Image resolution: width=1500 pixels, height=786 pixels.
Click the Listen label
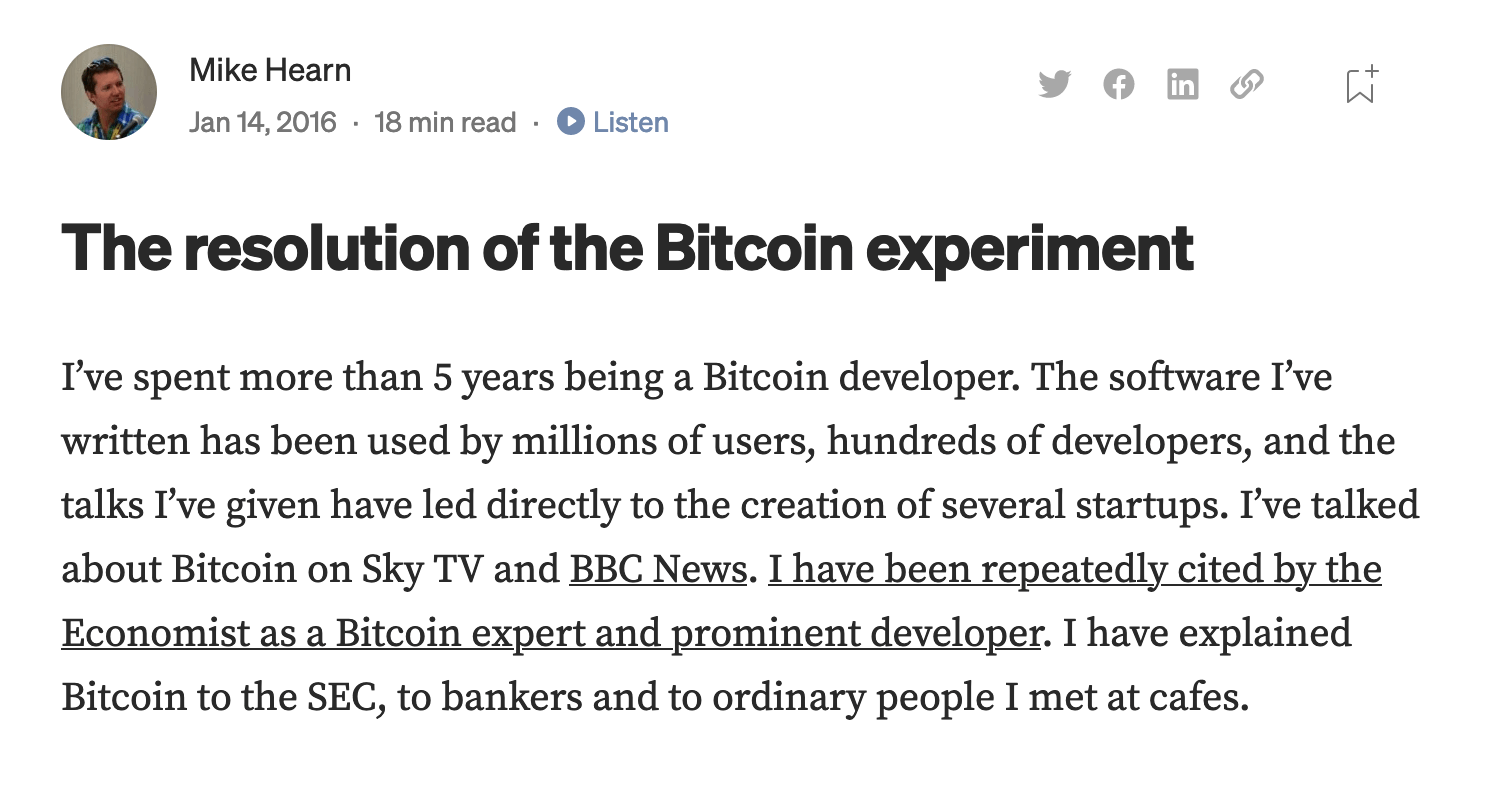pos(630,122)
